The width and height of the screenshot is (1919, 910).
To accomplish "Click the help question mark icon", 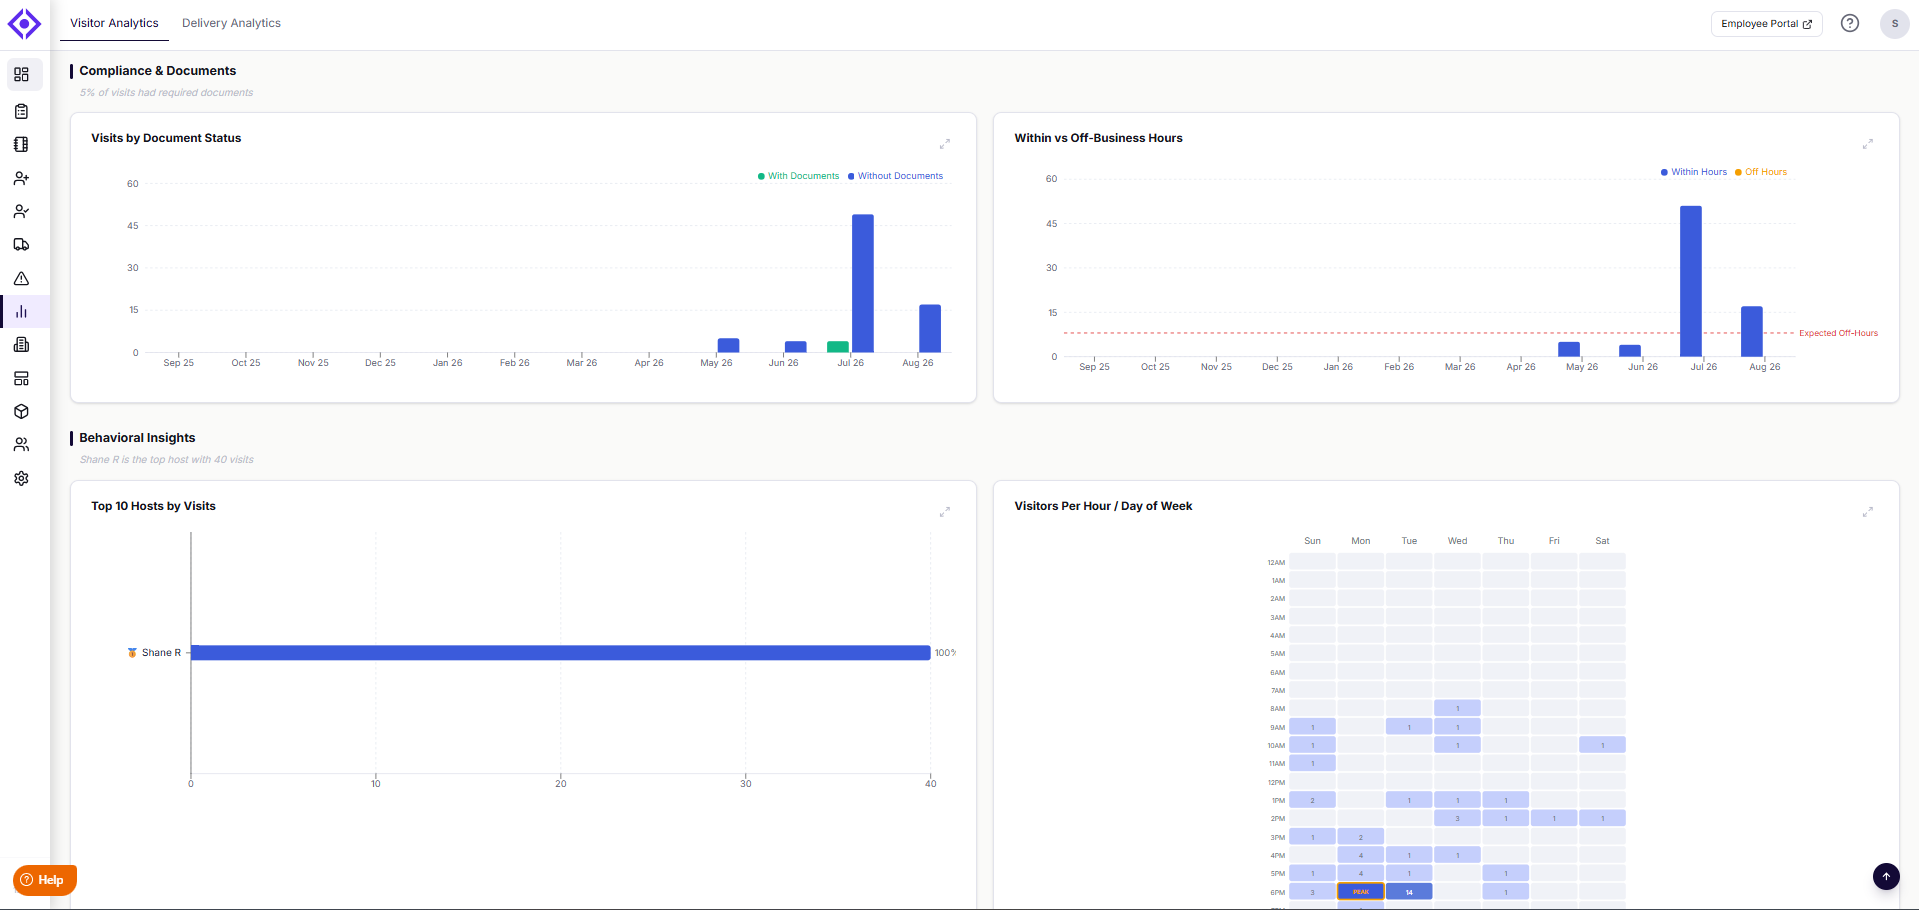I will coord(1850,23).
